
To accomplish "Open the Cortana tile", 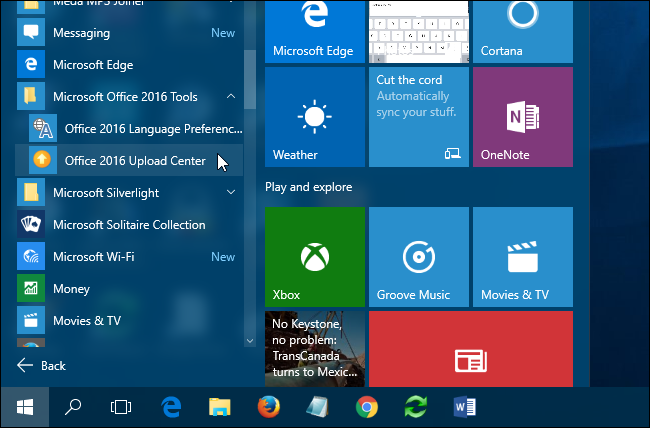I will 523,32.
